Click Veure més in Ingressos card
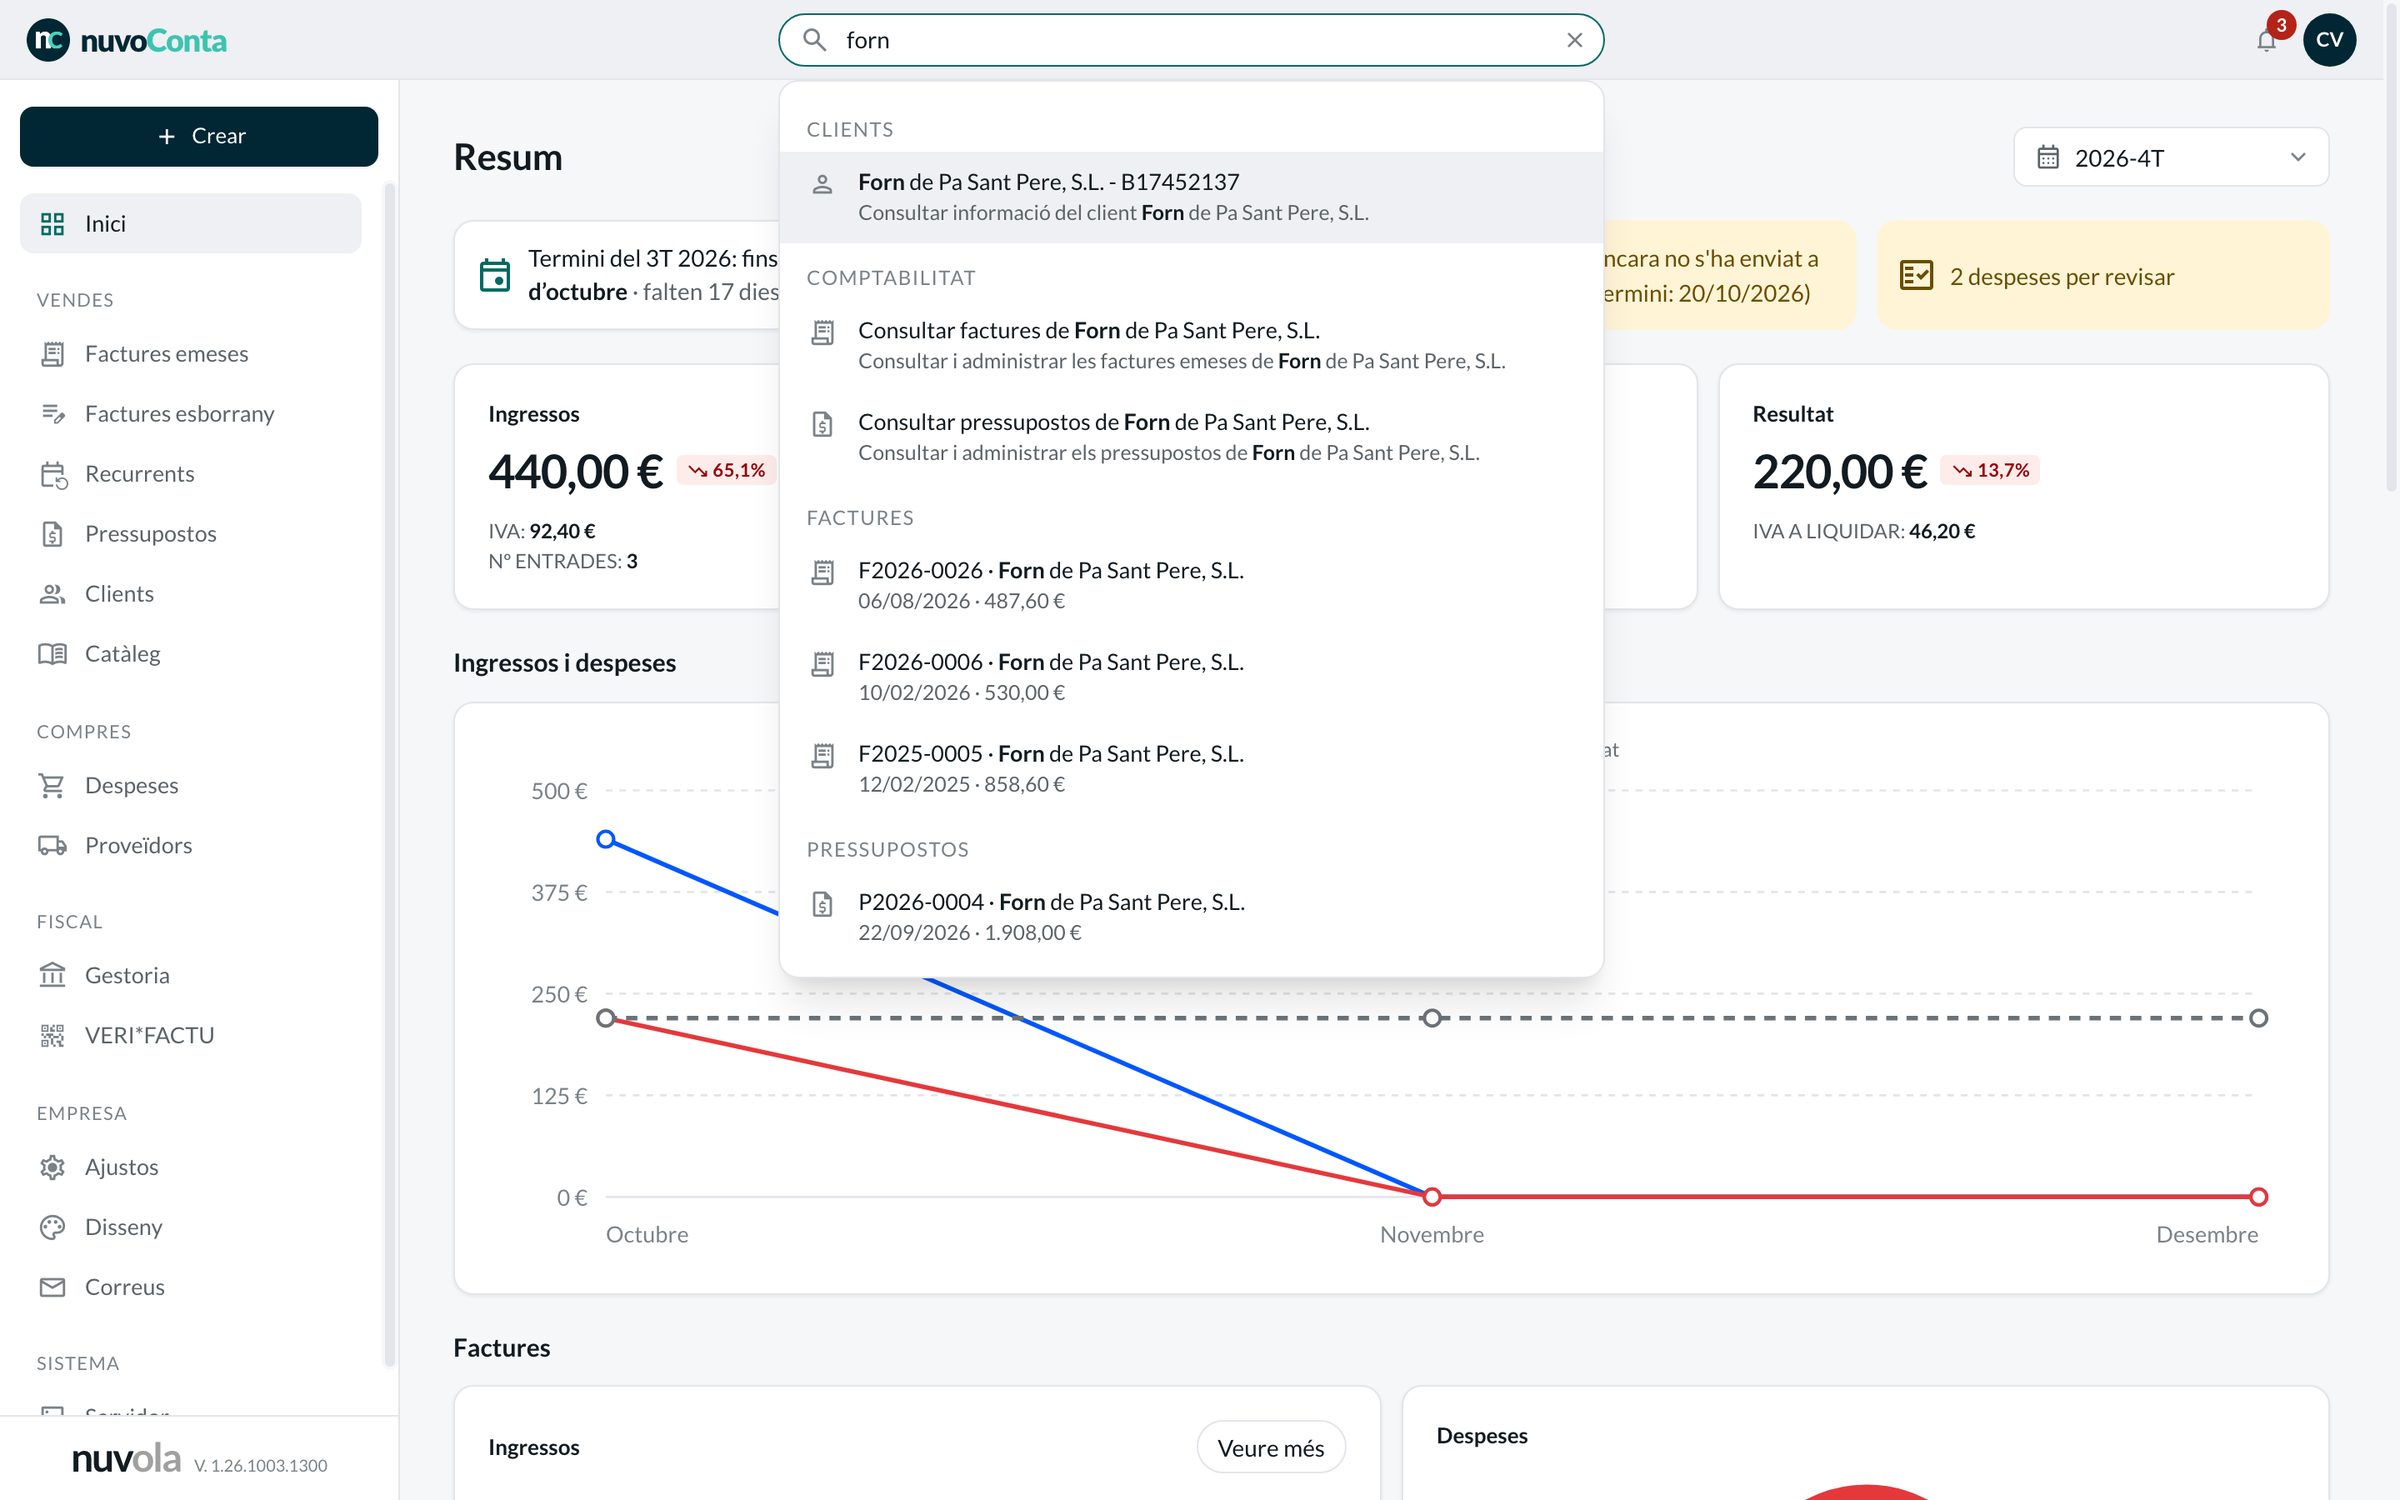 pyautogui.click(x=1270, y=1448)
